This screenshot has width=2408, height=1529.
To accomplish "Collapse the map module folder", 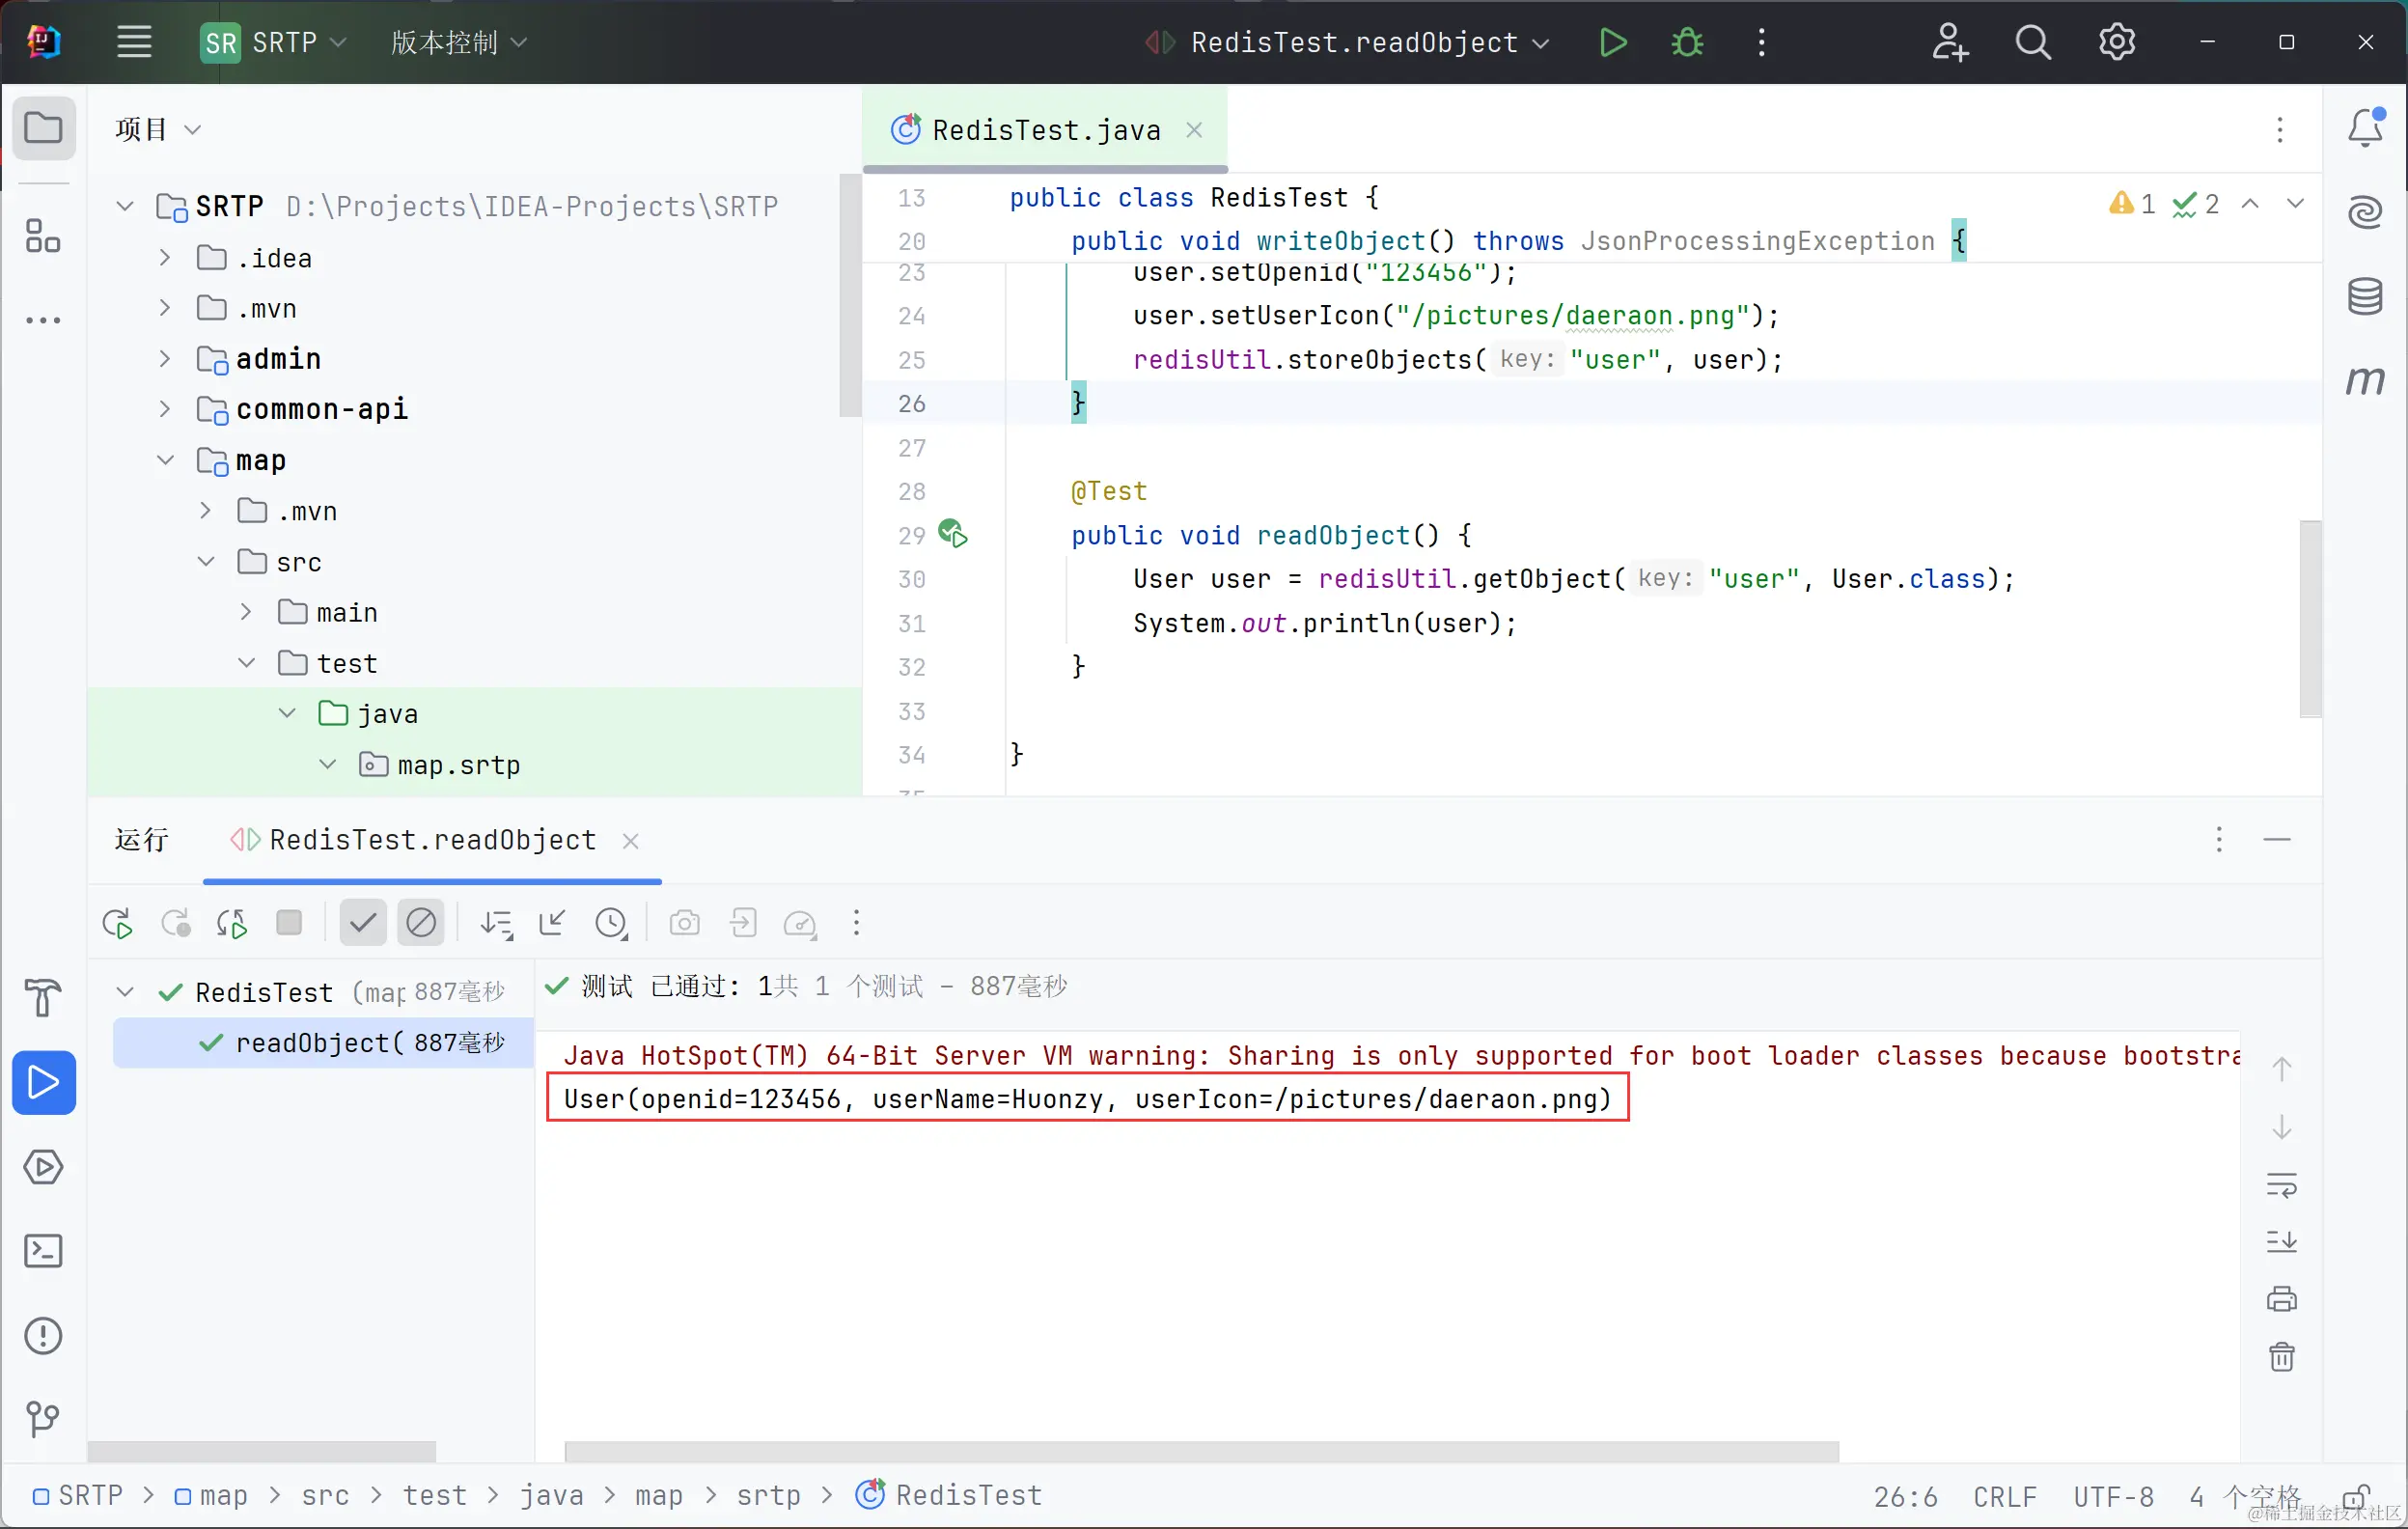I will coord(165,460).
